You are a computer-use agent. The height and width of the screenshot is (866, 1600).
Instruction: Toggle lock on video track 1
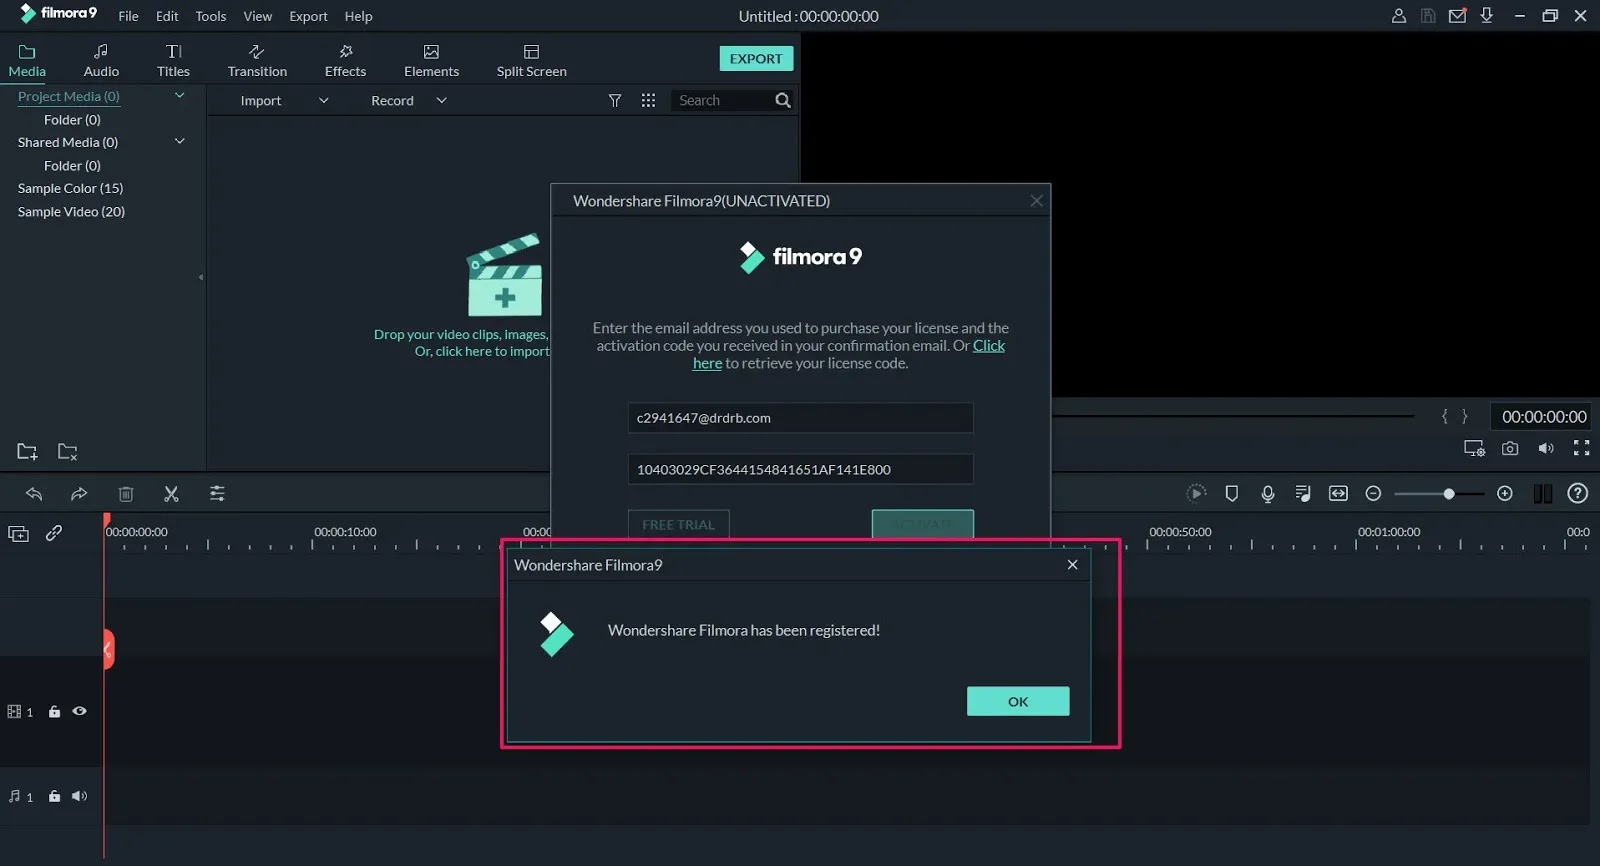coord(54,712)
